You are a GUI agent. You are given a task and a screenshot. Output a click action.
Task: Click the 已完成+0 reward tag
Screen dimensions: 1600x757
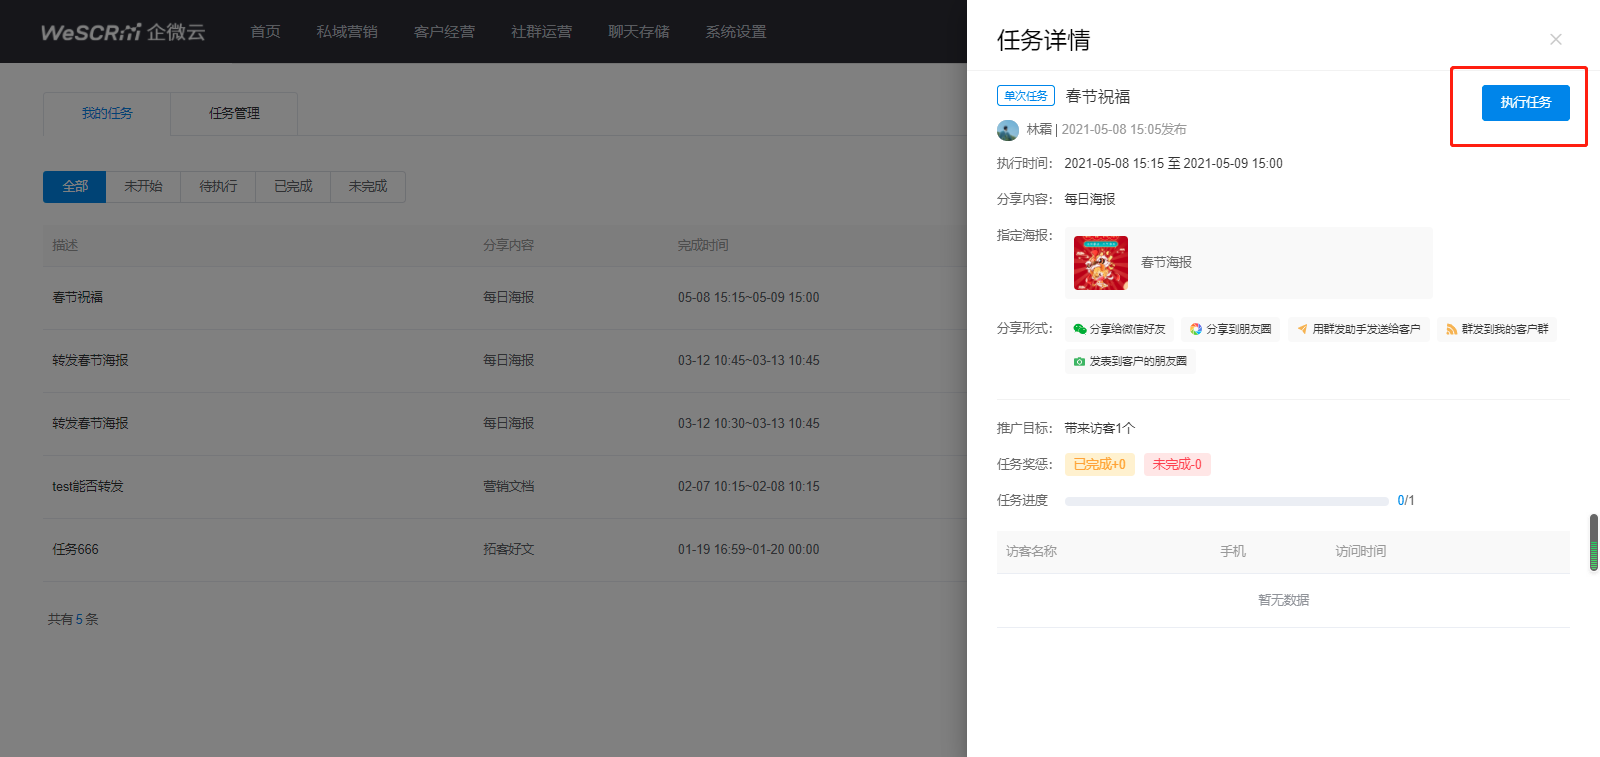(x=1099, y=464)
